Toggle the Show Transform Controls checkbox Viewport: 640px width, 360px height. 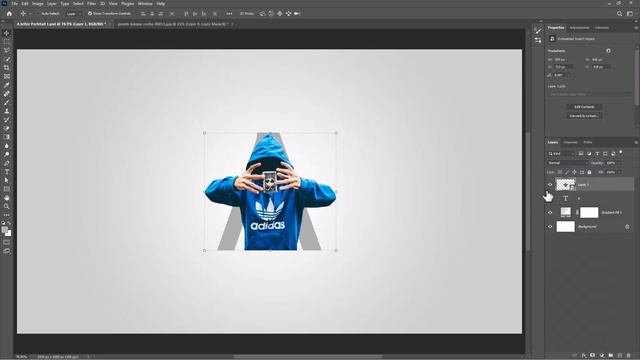90,13
